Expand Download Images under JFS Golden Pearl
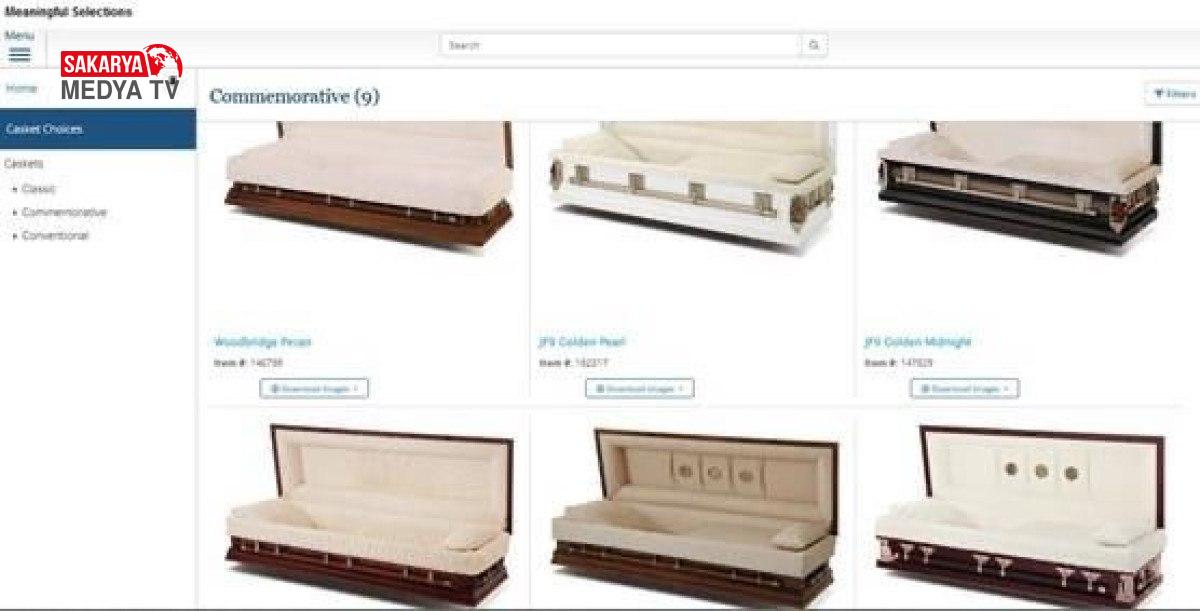Viewport: 1200px width, 611px height. click(x=639, y=388)
